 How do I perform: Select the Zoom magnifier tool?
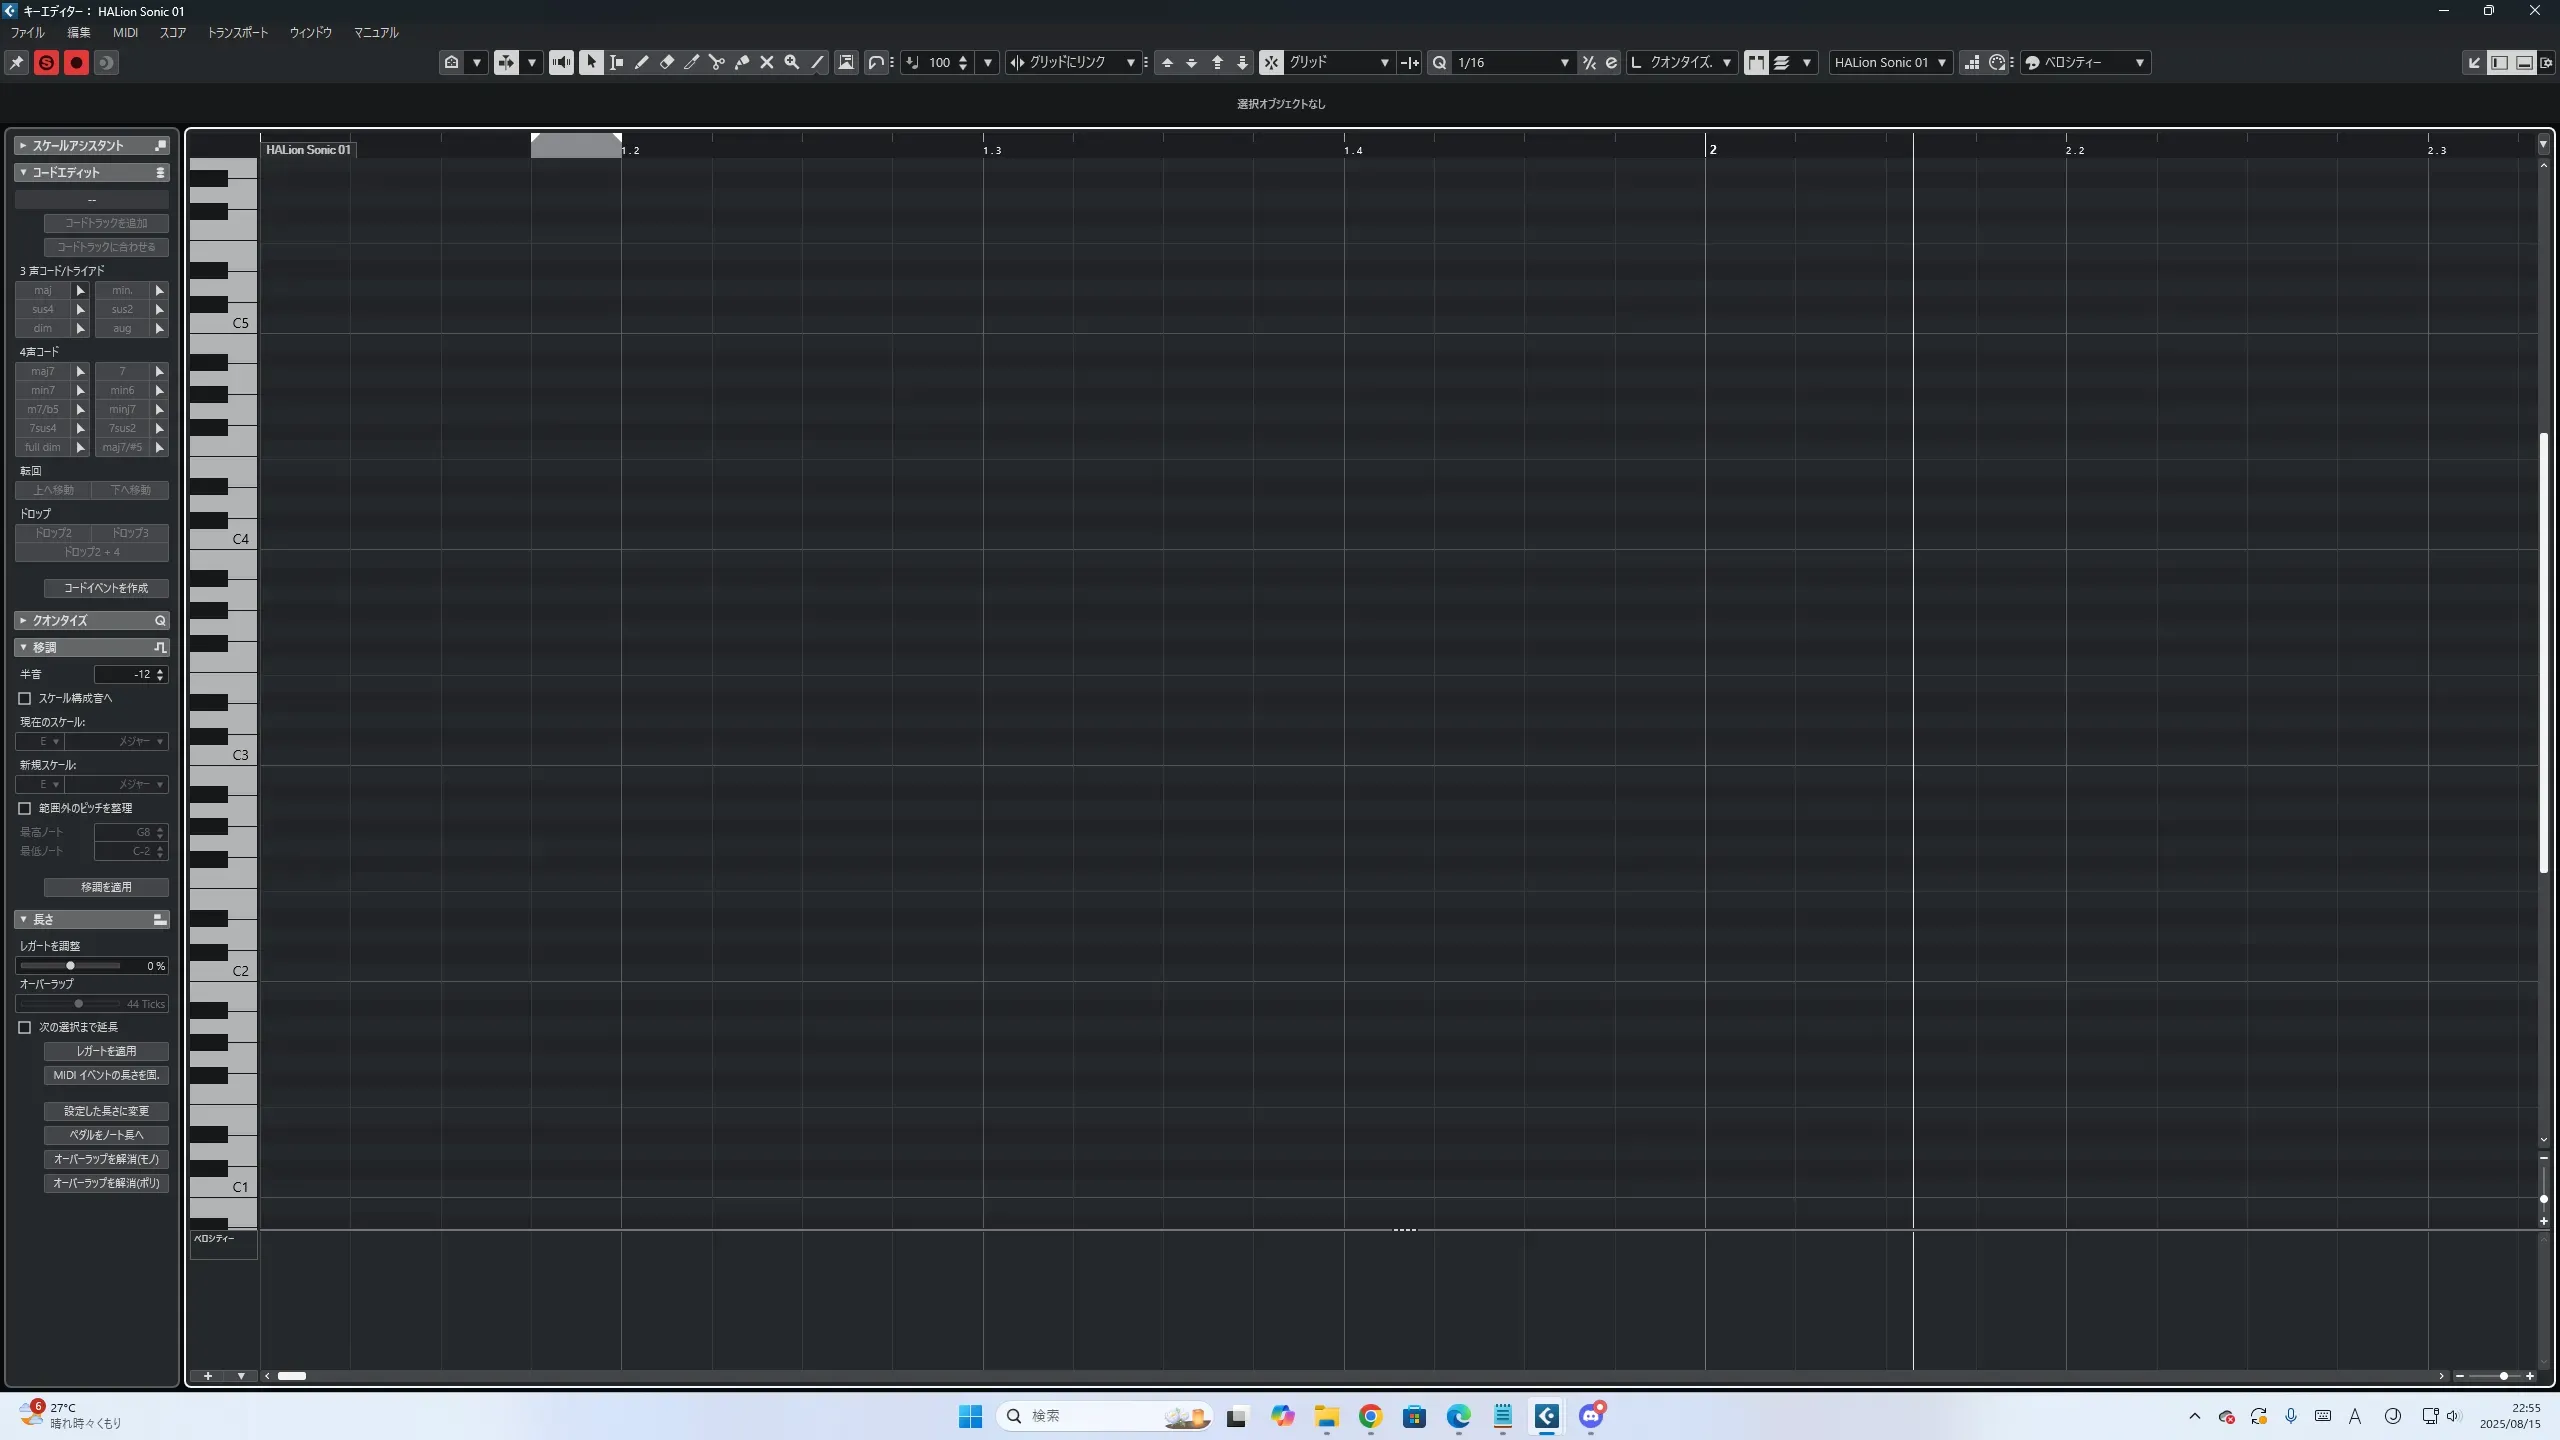pos(792,62)
